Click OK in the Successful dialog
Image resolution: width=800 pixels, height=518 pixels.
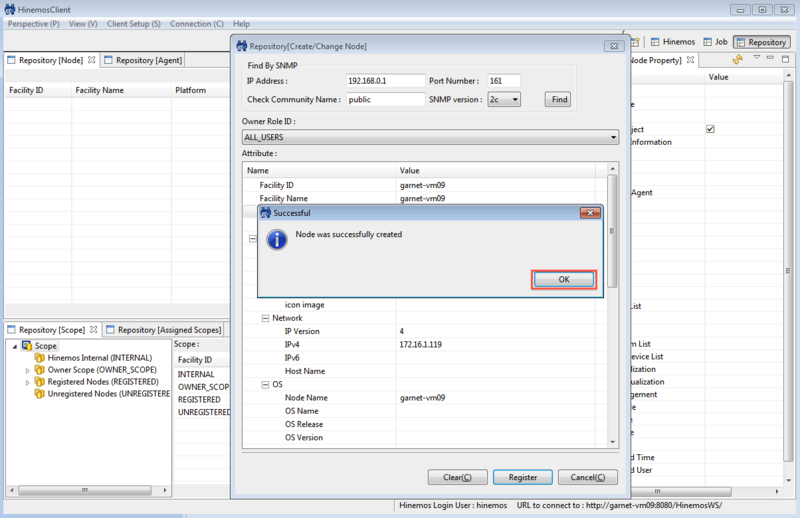pos(564,279)
